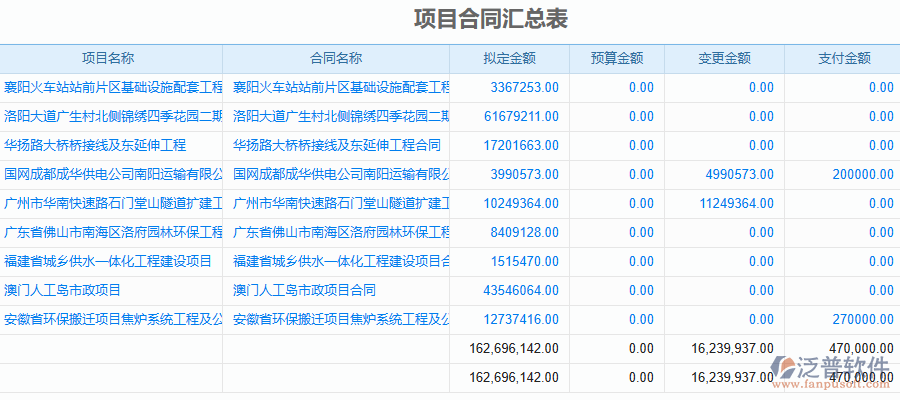
Task: Select amount 1515470.00
Action: click(525, 262)
